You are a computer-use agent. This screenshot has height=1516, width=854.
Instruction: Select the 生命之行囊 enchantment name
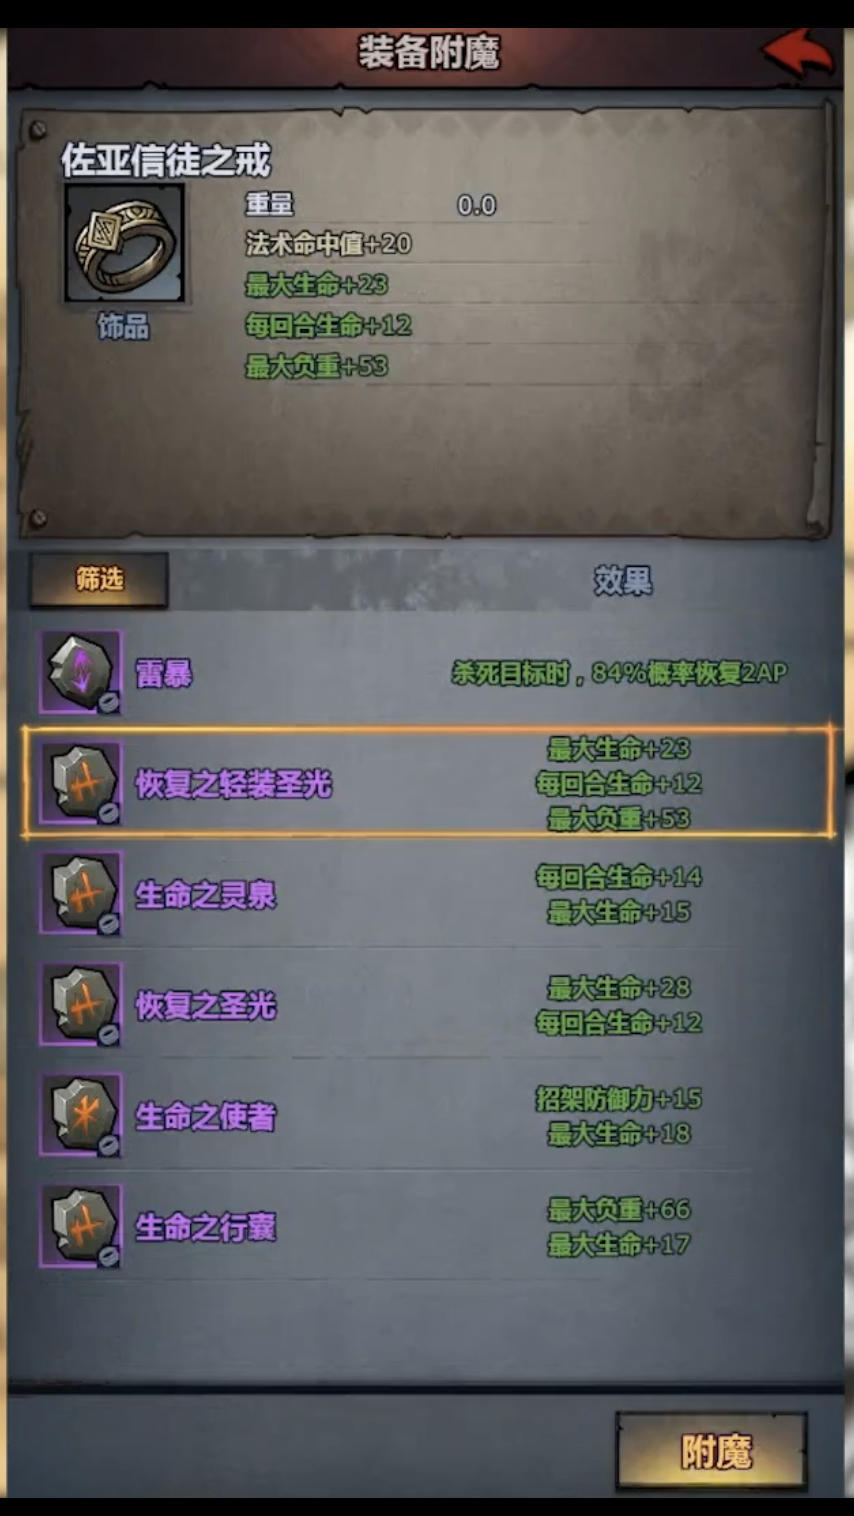click(206, 1228)
